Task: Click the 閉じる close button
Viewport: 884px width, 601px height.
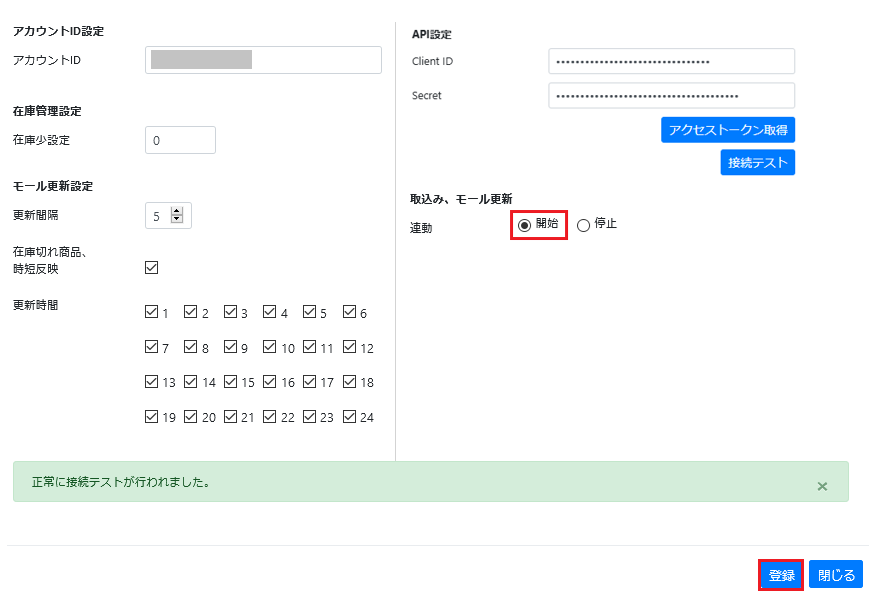Action: pos(836,575)
